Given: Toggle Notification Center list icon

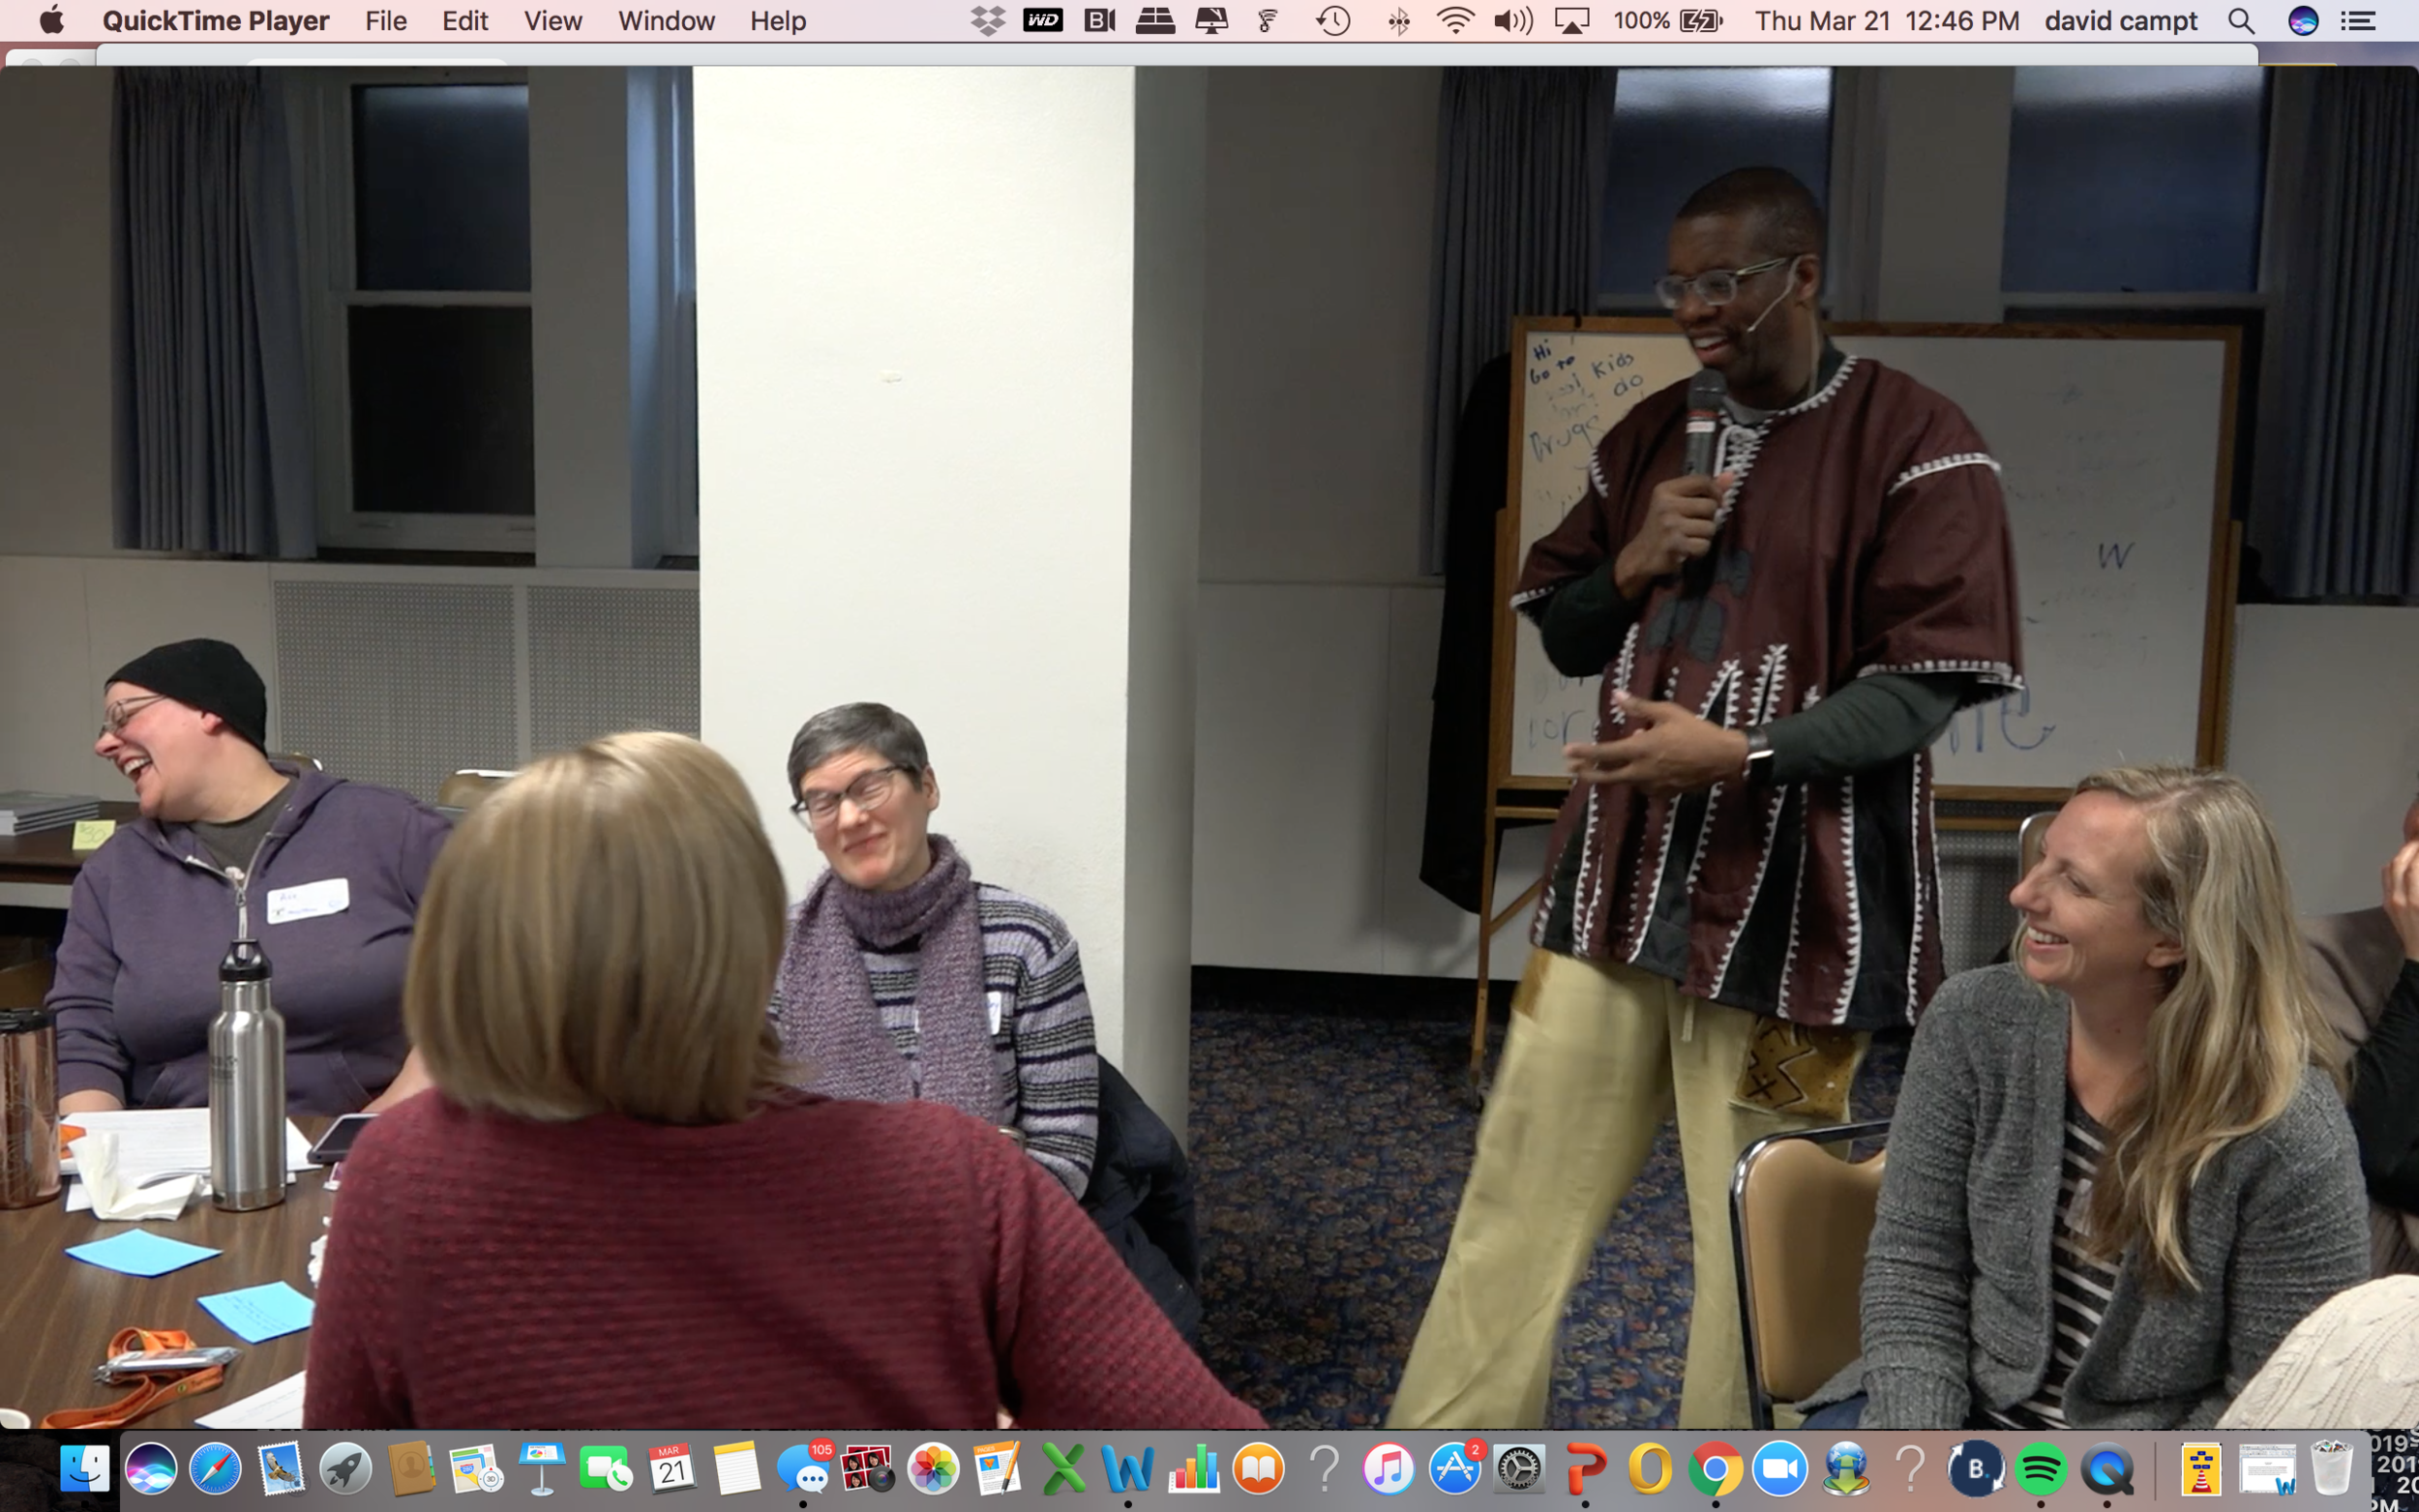Looking at the screenshot, I should (2359, 20).
